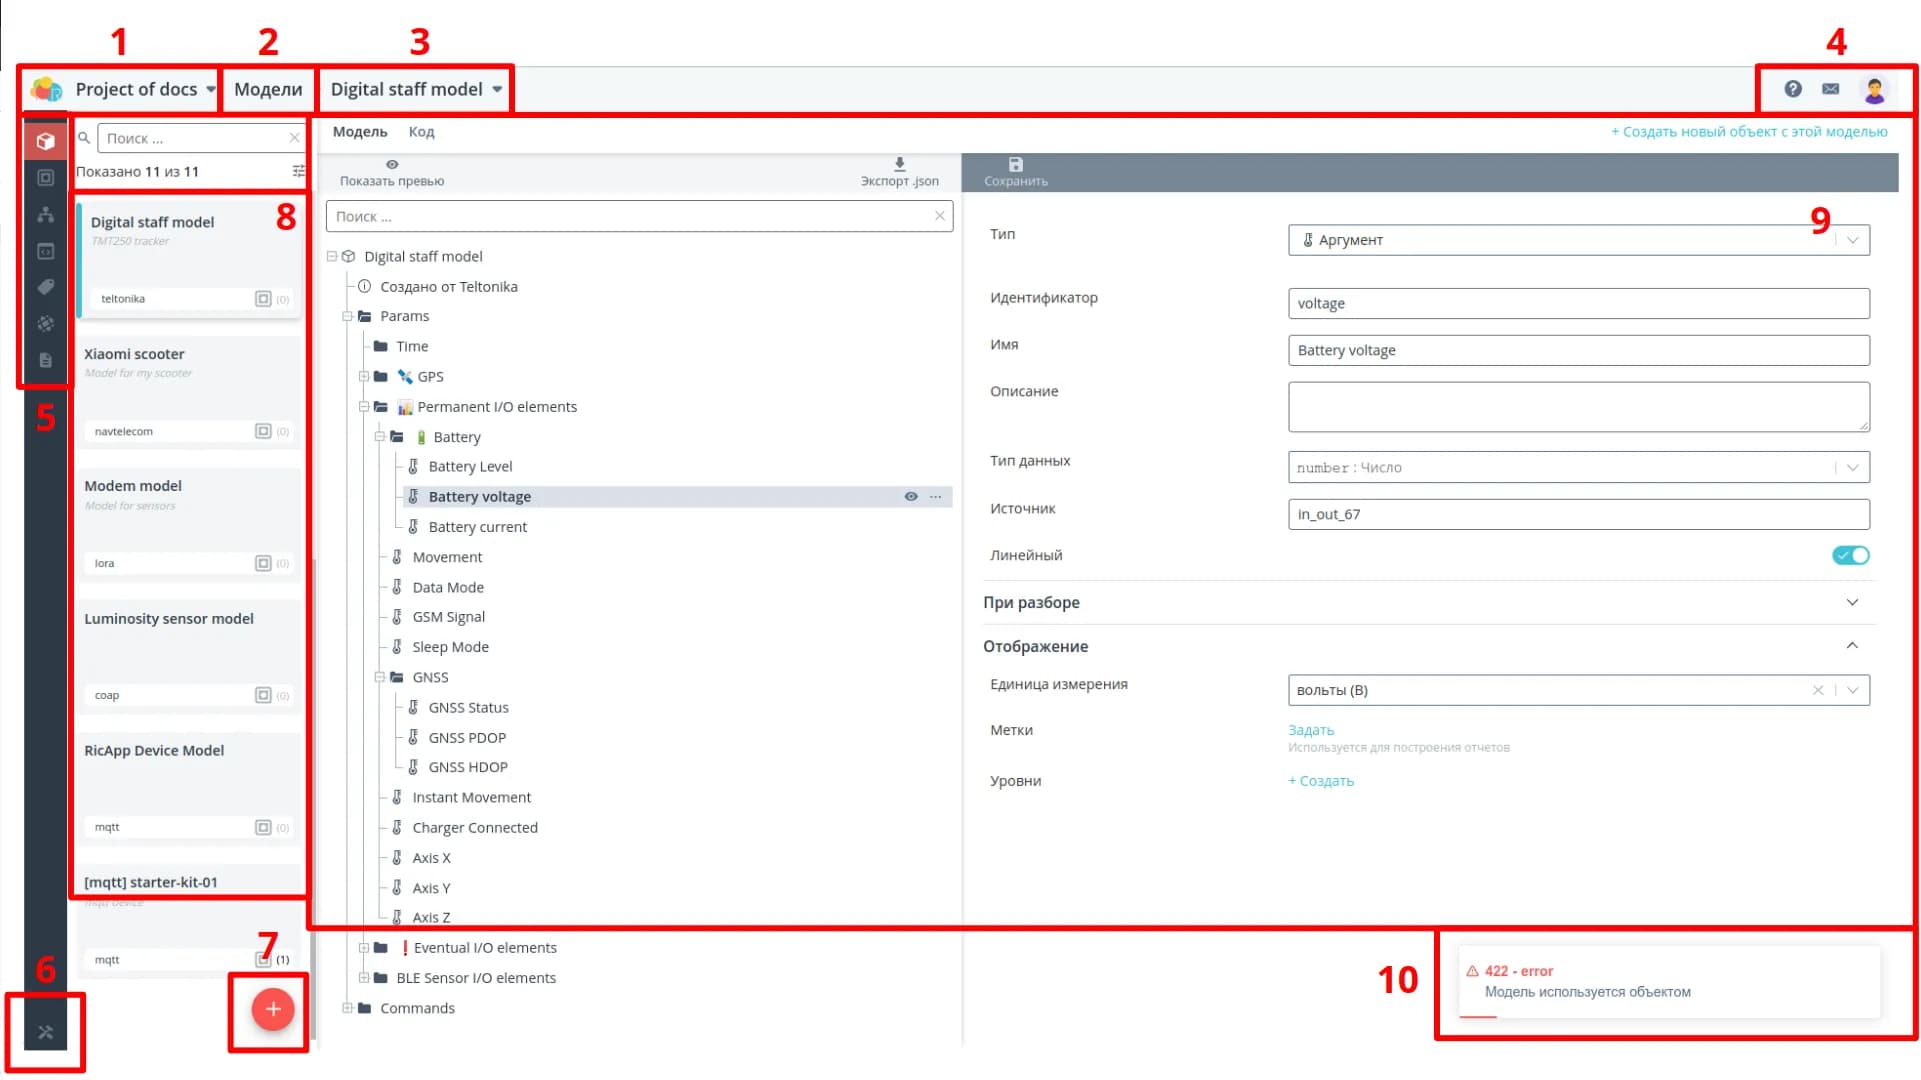Click the red plus add-model button

(x=273, y=1009)
